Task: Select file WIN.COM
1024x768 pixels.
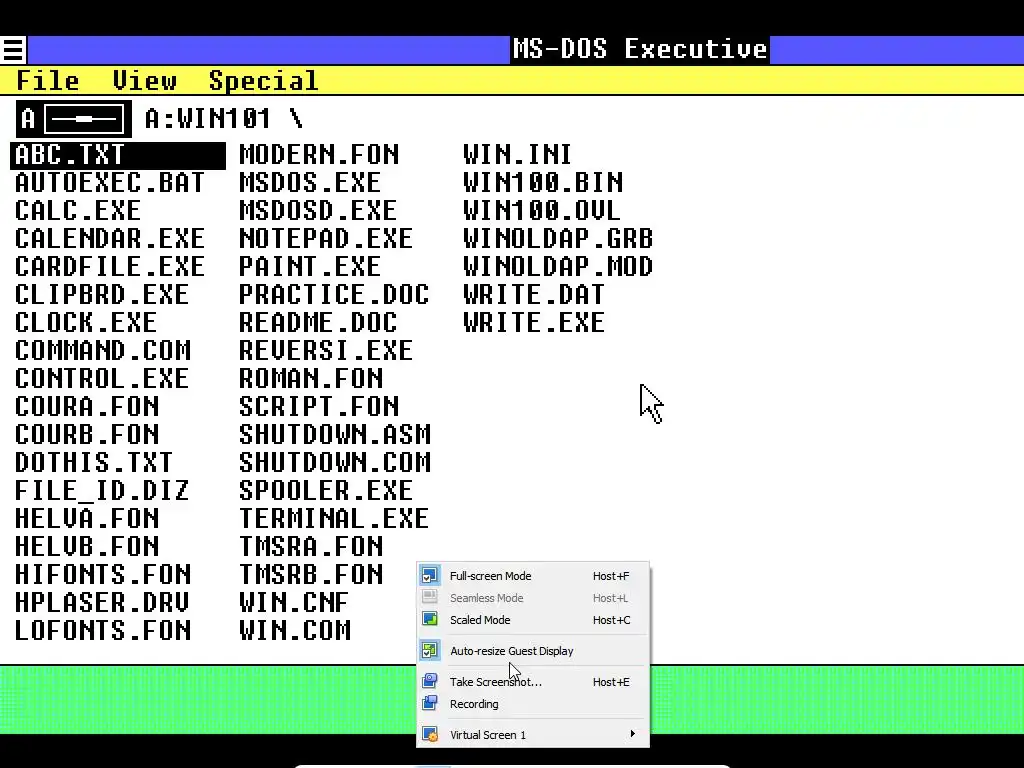Action: point(295,632)
